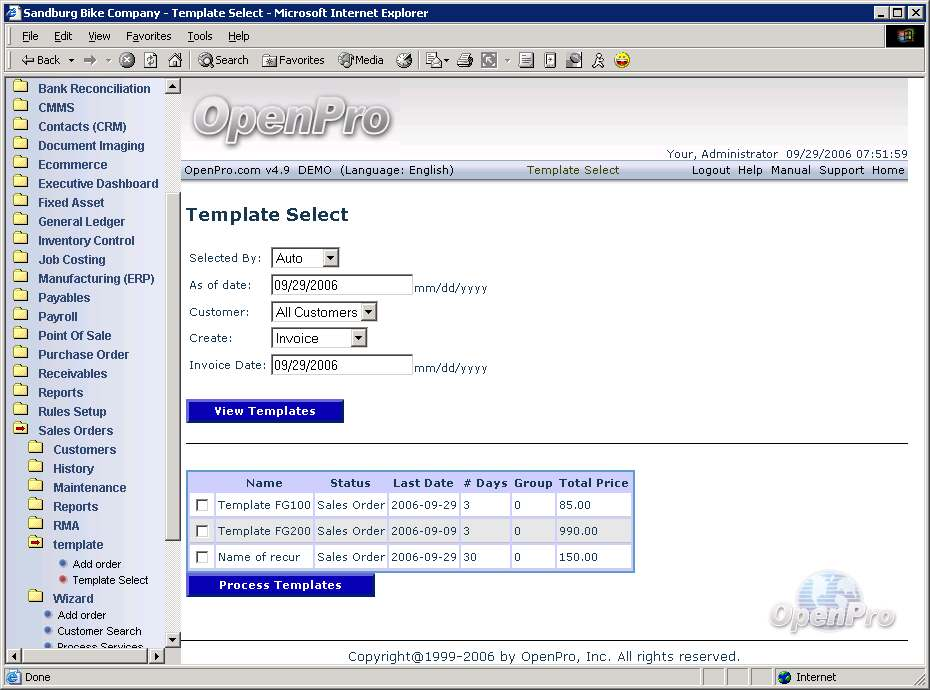
Task: Open the Tools menu
Action: [x=200, y=36]
